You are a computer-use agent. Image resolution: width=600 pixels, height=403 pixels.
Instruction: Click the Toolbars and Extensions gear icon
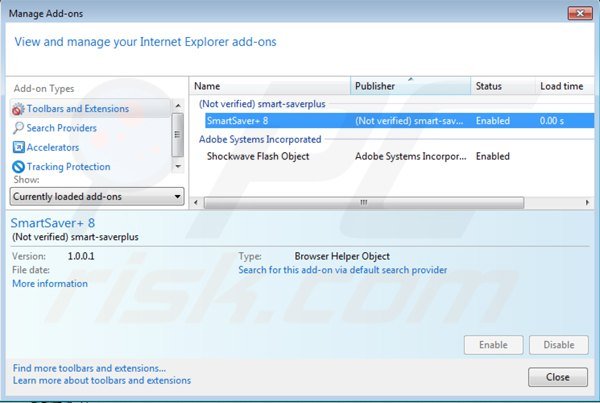pyautogui.click(x=18, y=109)
